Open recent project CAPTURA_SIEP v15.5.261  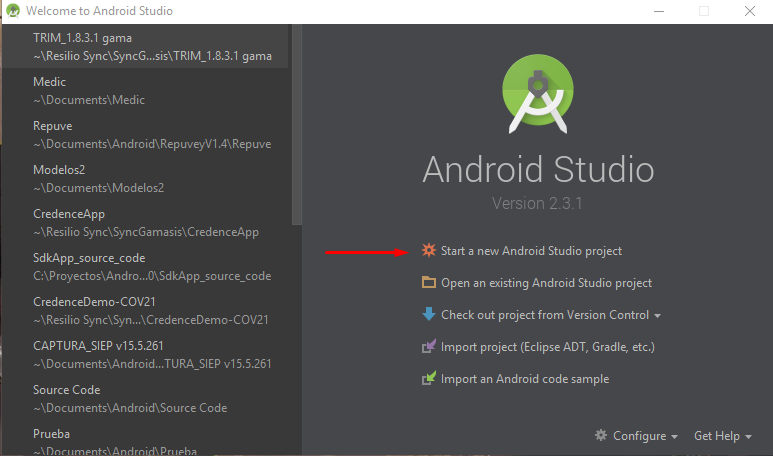point(146,354)
